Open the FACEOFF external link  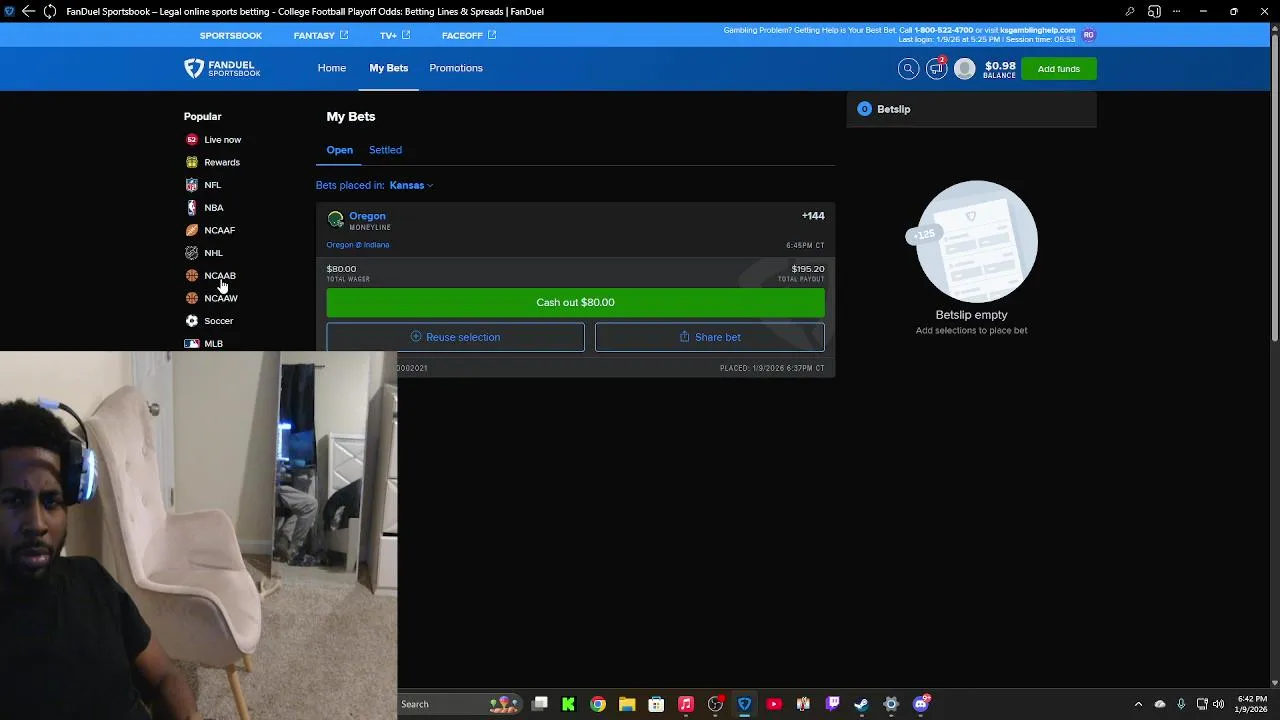tap(469, 35)
